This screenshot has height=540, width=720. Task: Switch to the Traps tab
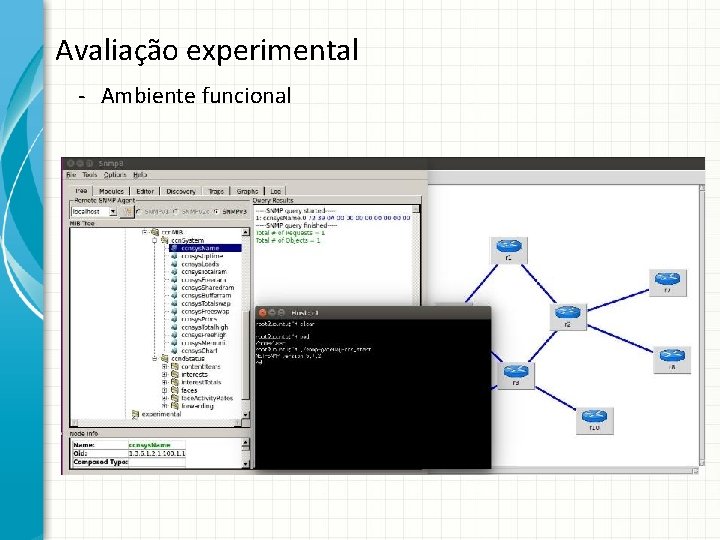[216, 191]
